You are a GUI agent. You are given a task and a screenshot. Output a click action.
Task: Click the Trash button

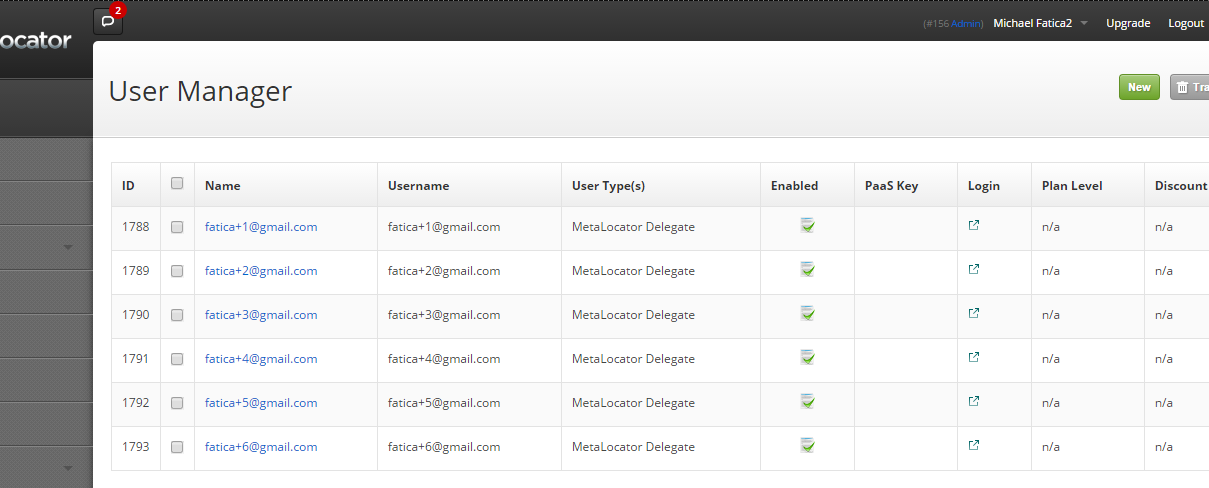pyautogui.click(x=1190, y=87)
